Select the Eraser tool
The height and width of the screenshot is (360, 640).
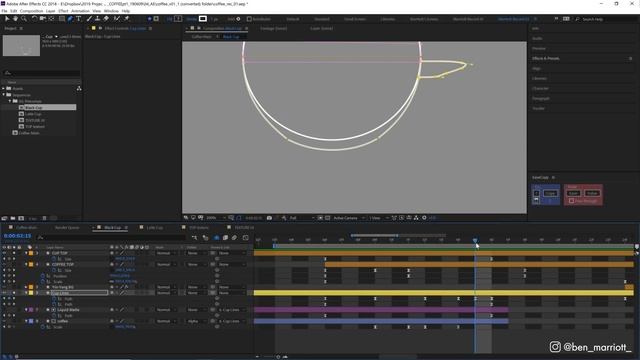(106, 19)
